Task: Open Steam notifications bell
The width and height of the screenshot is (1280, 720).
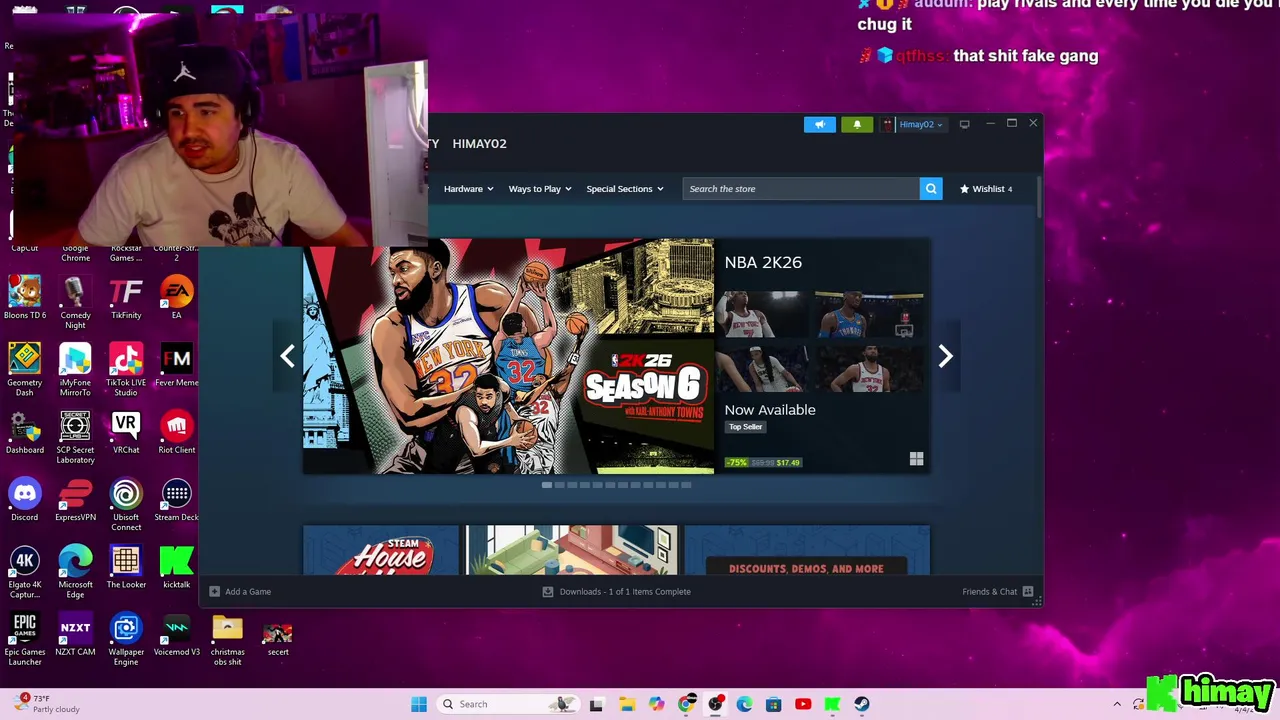Action: pos(857,124)
